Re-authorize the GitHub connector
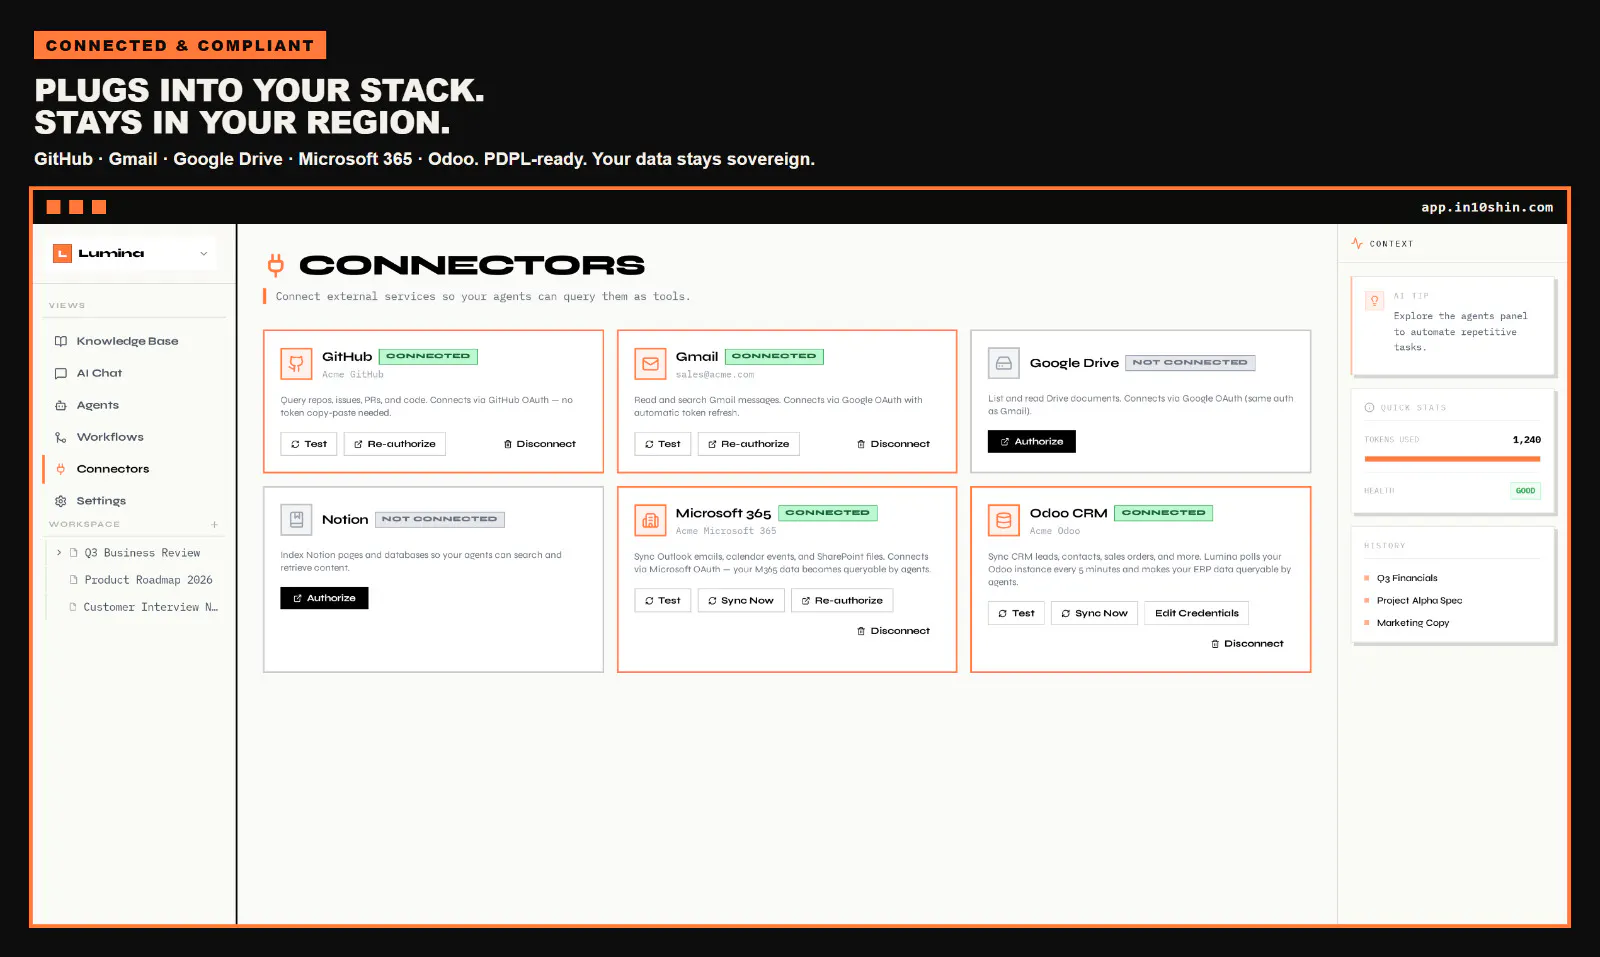The height and width of the screenshot is (957, 1600). (395, 444)
